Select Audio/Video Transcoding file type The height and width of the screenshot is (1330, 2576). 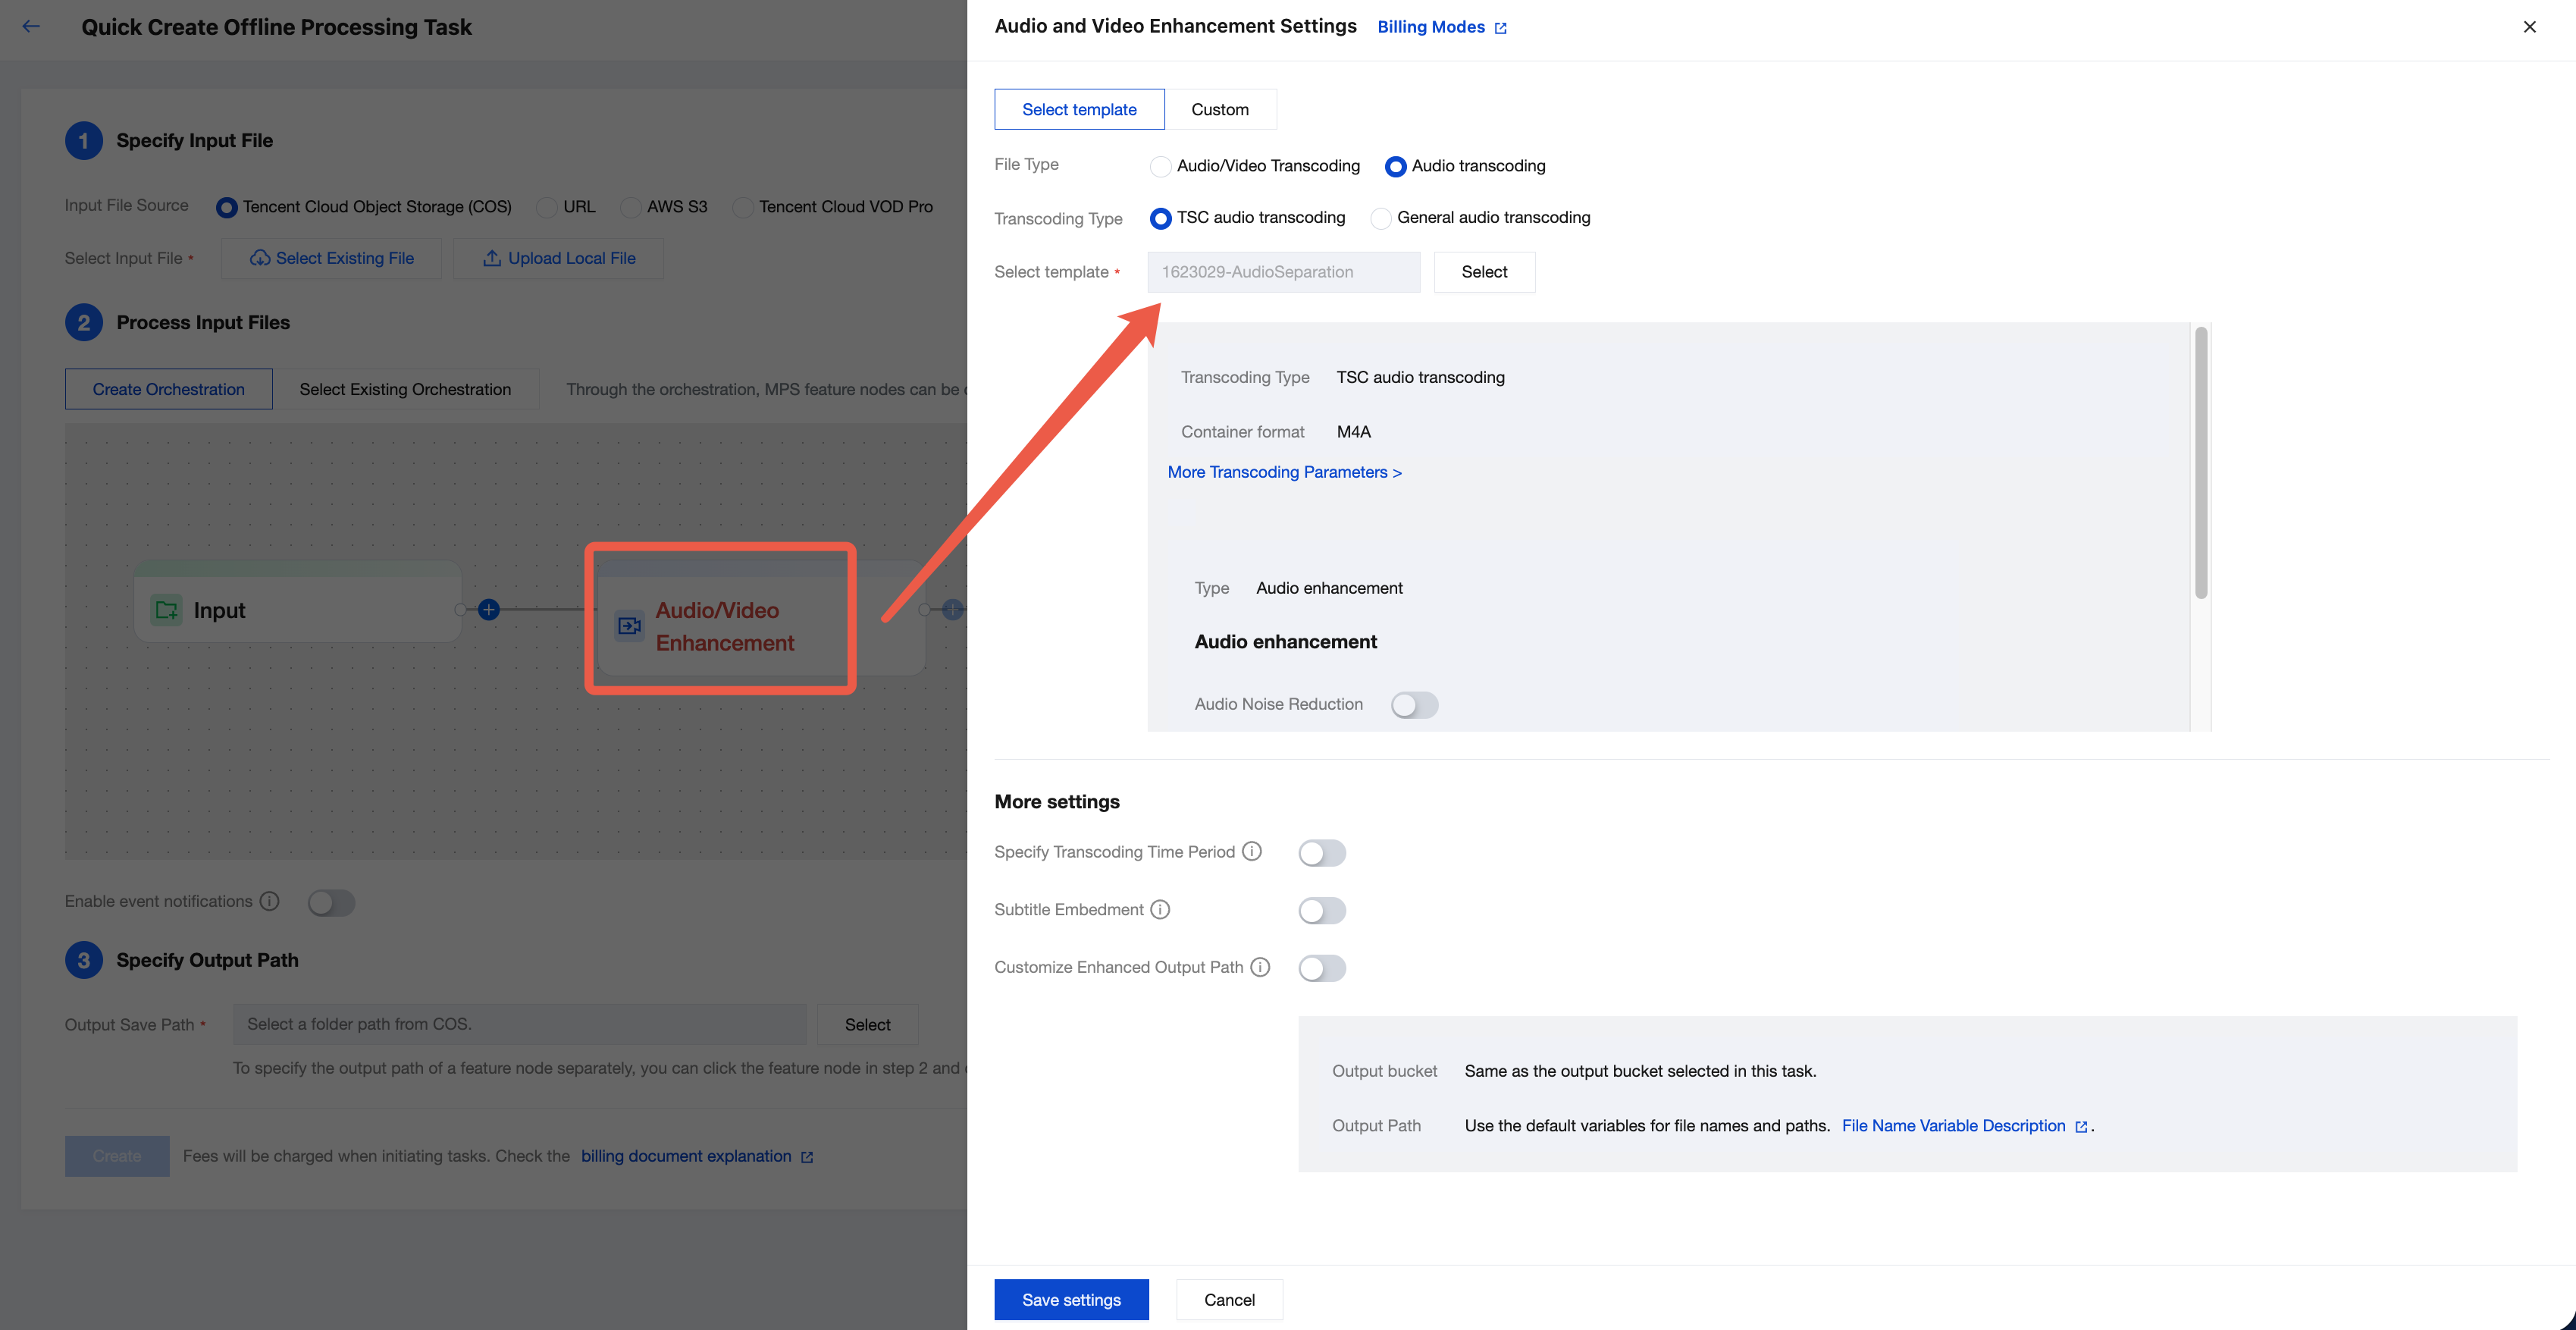[x=1160, y=166]
